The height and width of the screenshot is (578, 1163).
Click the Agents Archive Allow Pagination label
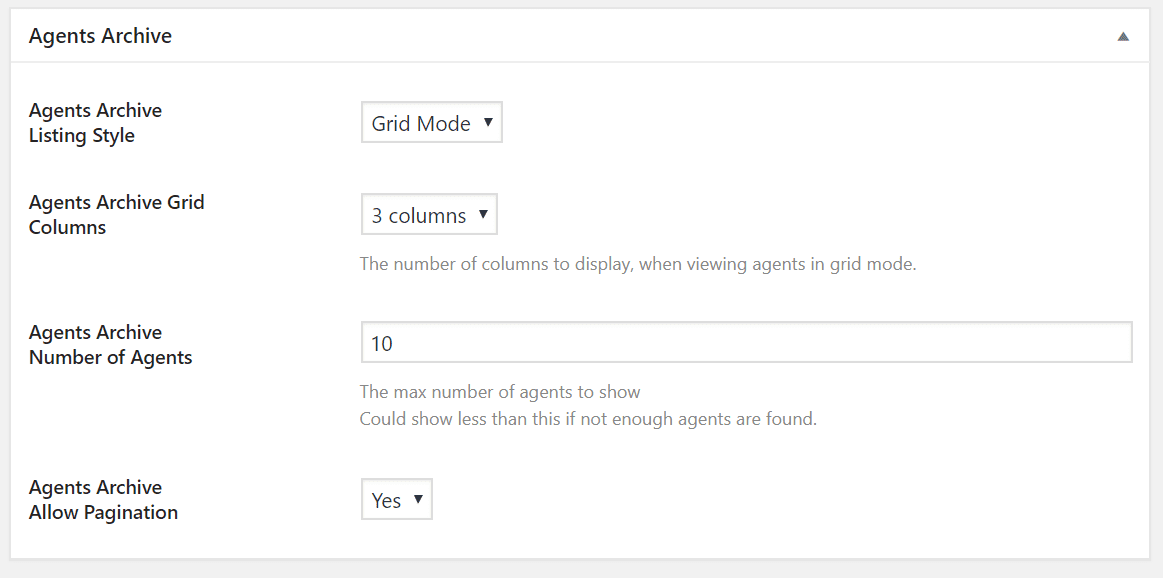[x=103, y=500]
